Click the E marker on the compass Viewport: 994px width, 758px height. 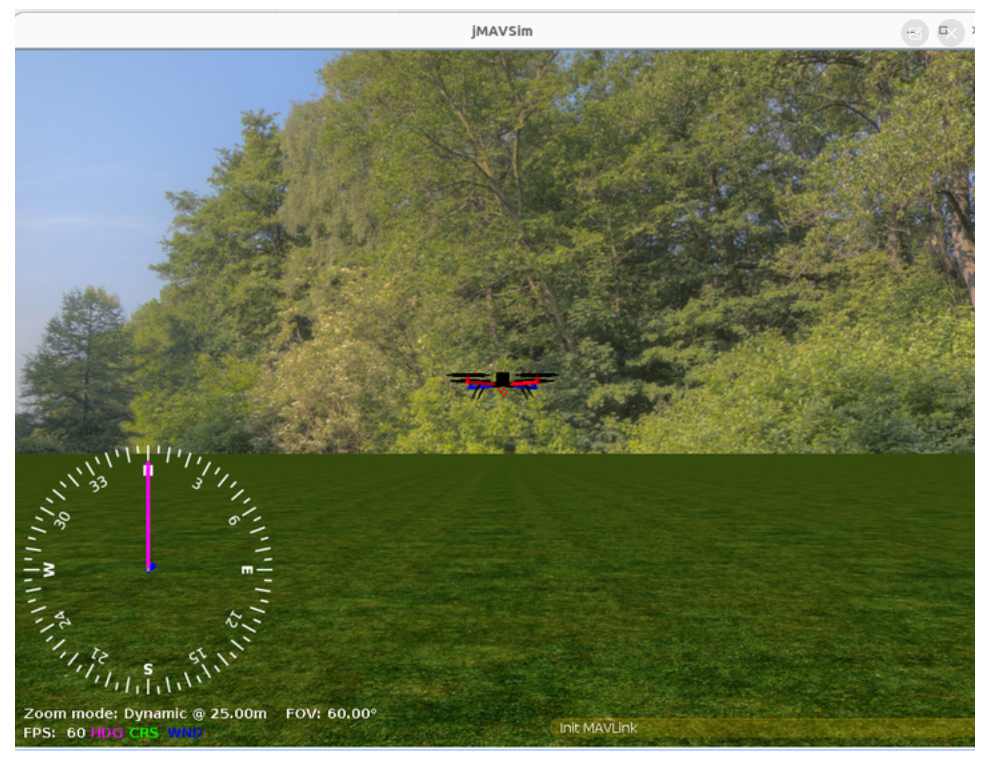coord(247,570)
